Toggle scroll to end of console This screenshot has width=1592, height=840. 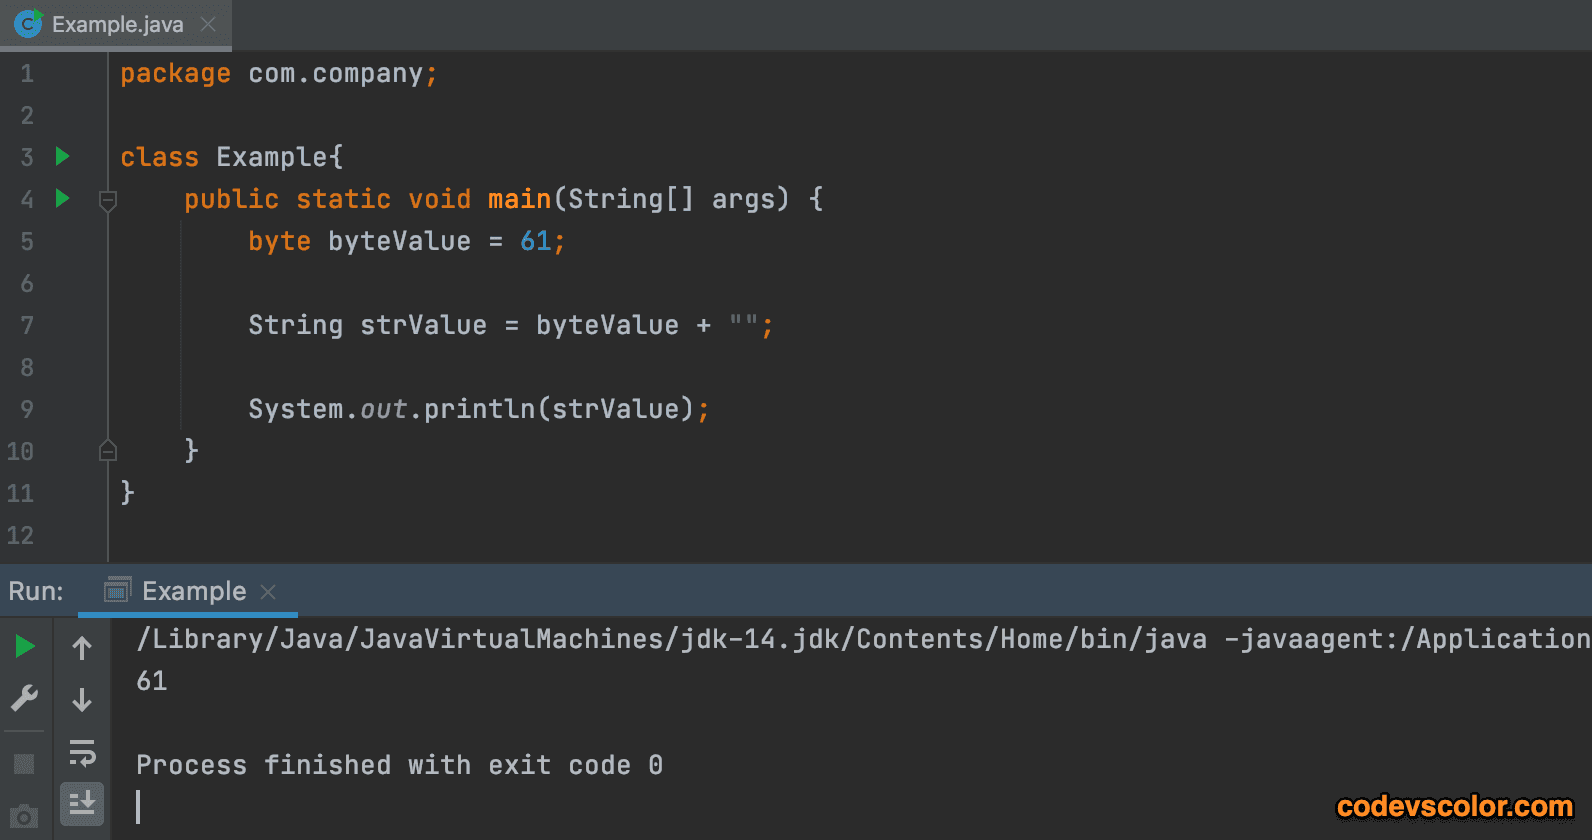82,803
